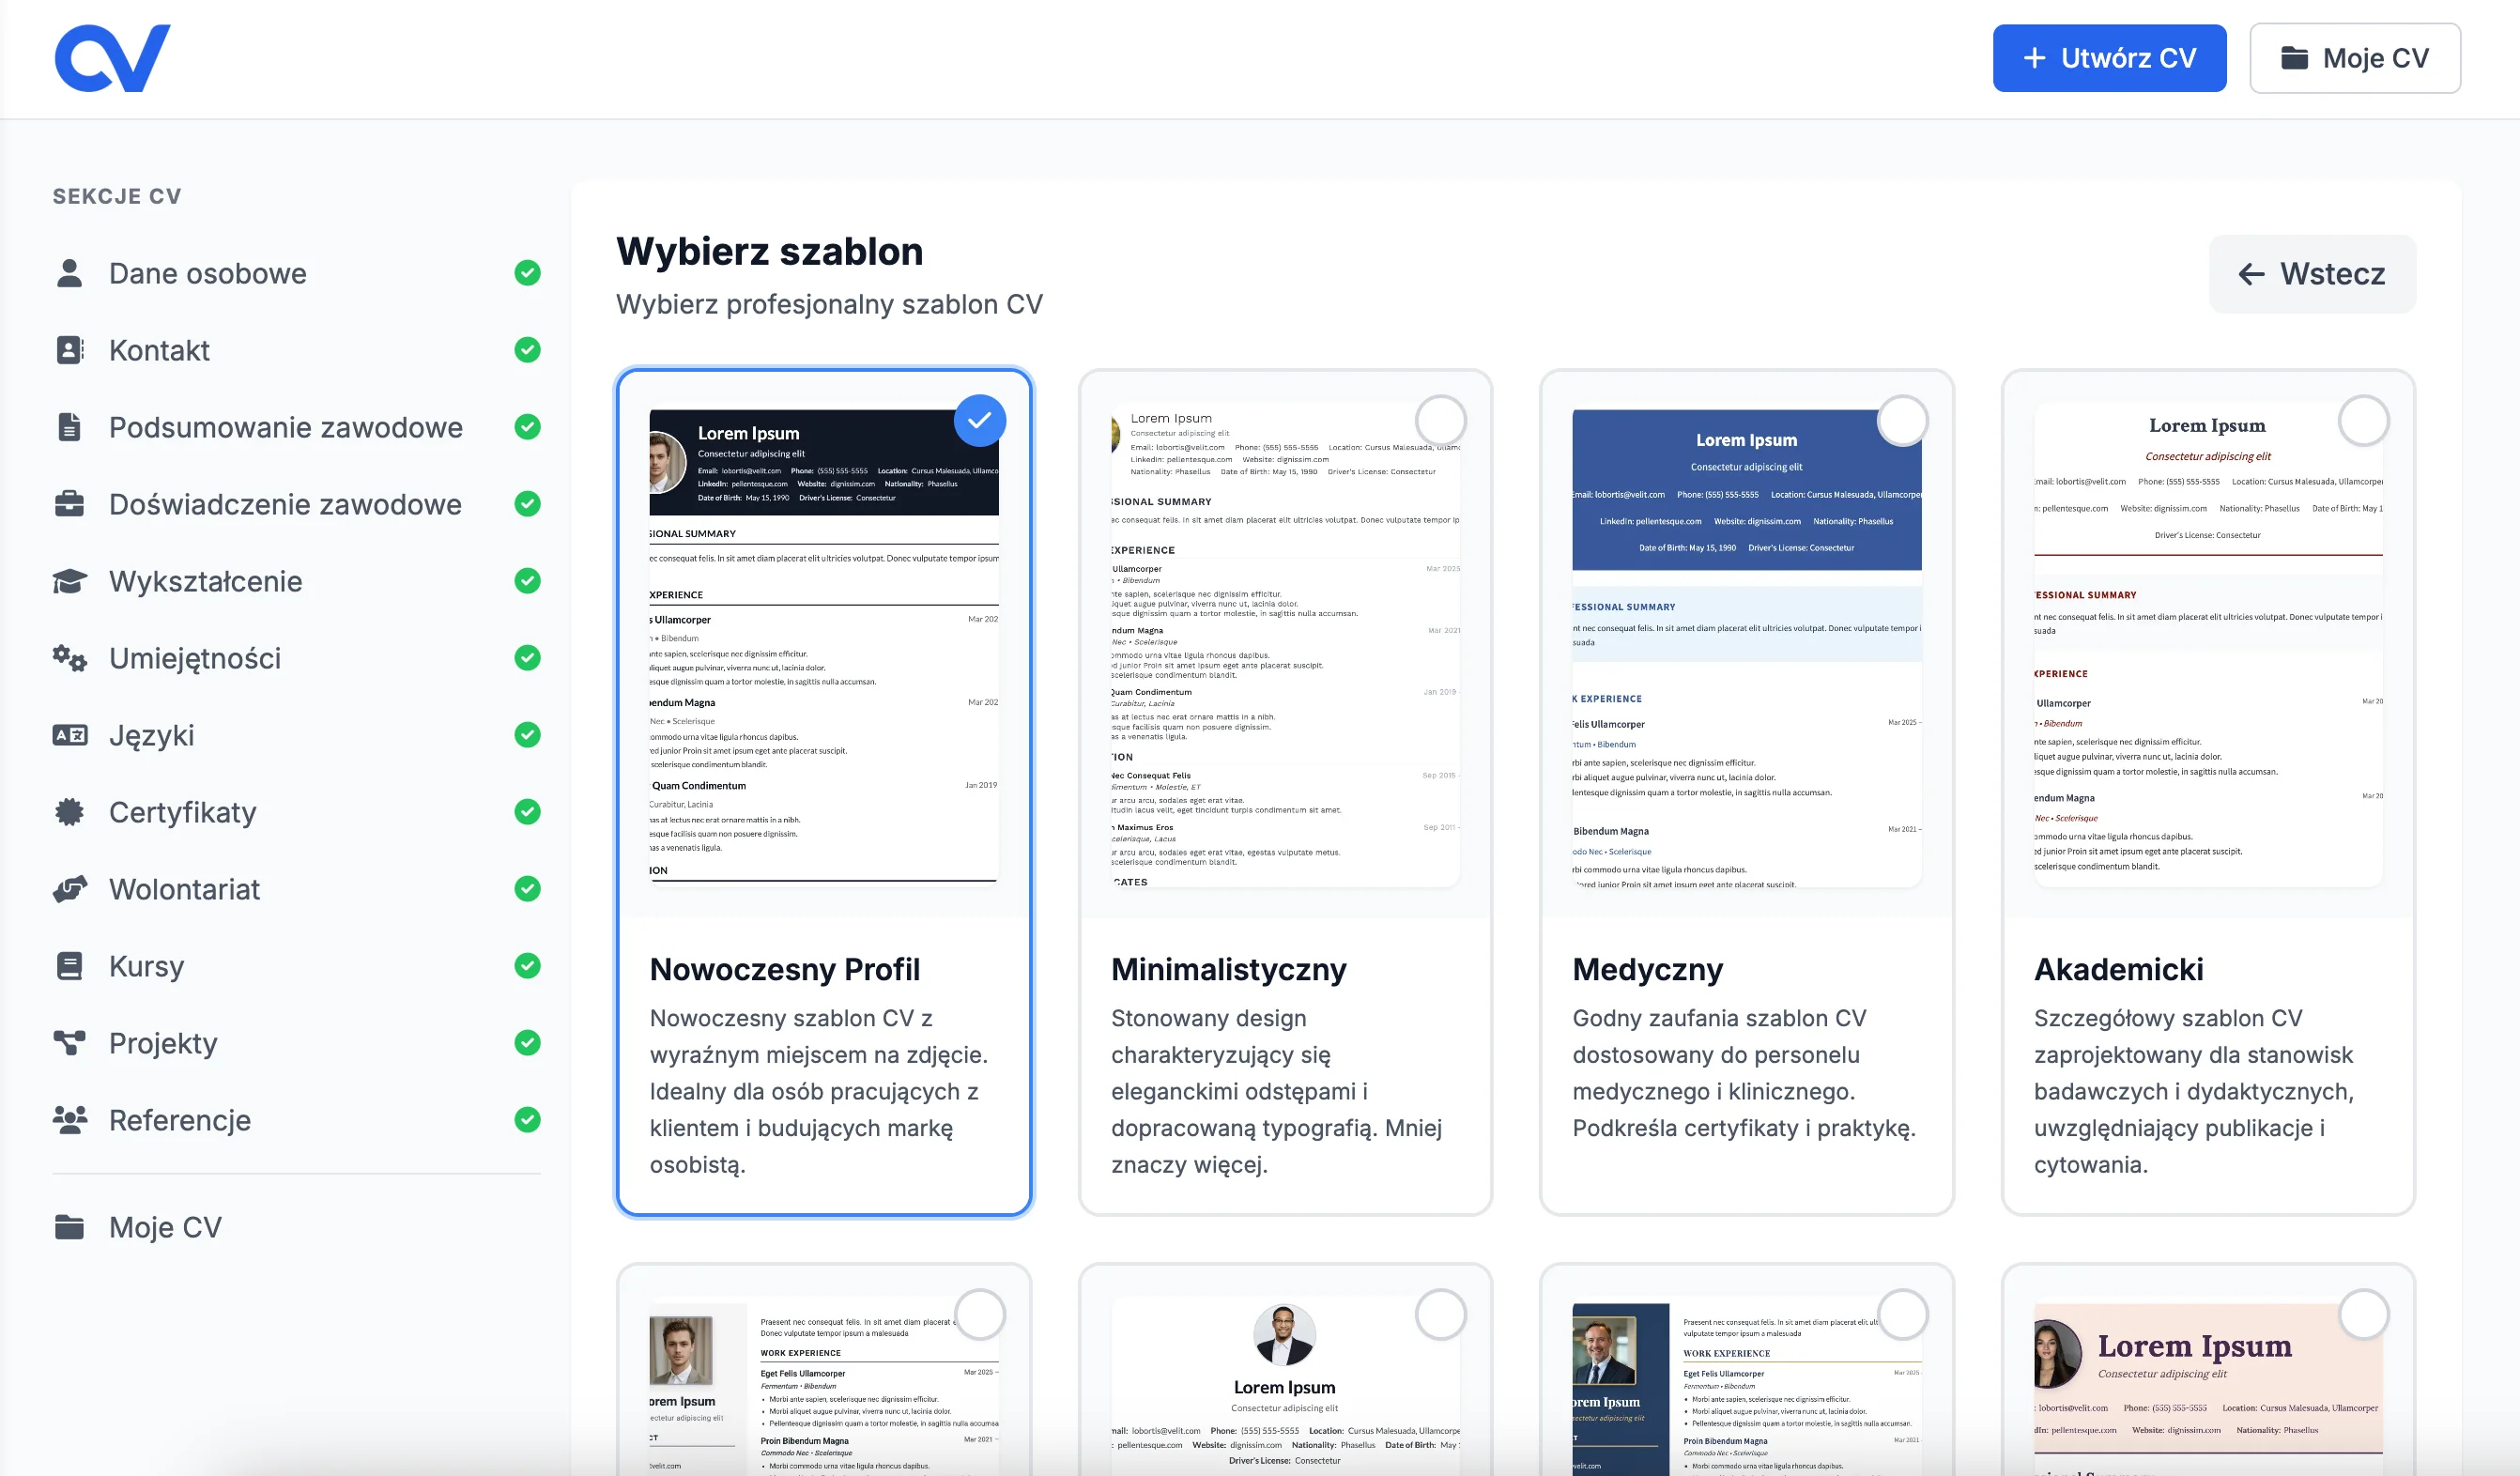This screenshot has width=2520, height=1476.
Task: Select the Minimalistyczny template circle toggle
Action: coord(1440,420)
